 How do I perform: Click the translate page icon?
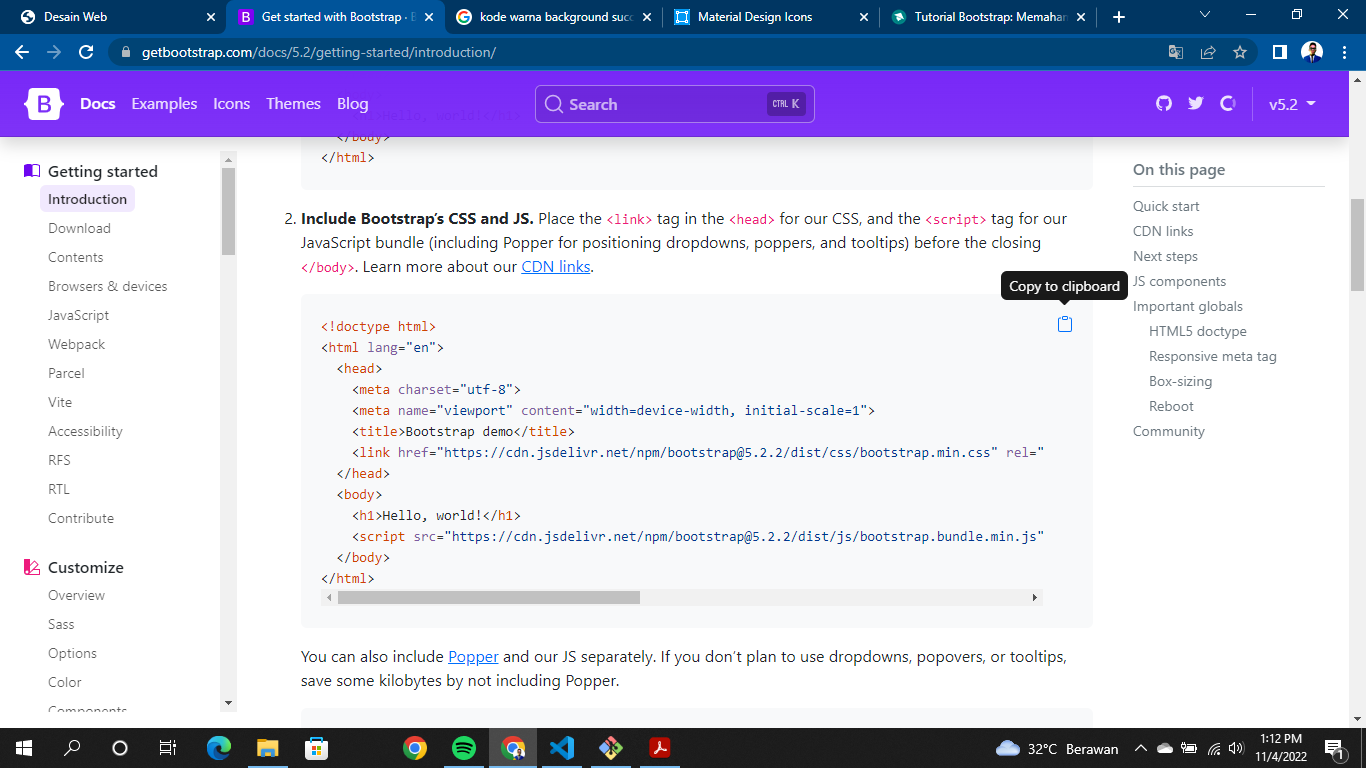(1176, 52)
